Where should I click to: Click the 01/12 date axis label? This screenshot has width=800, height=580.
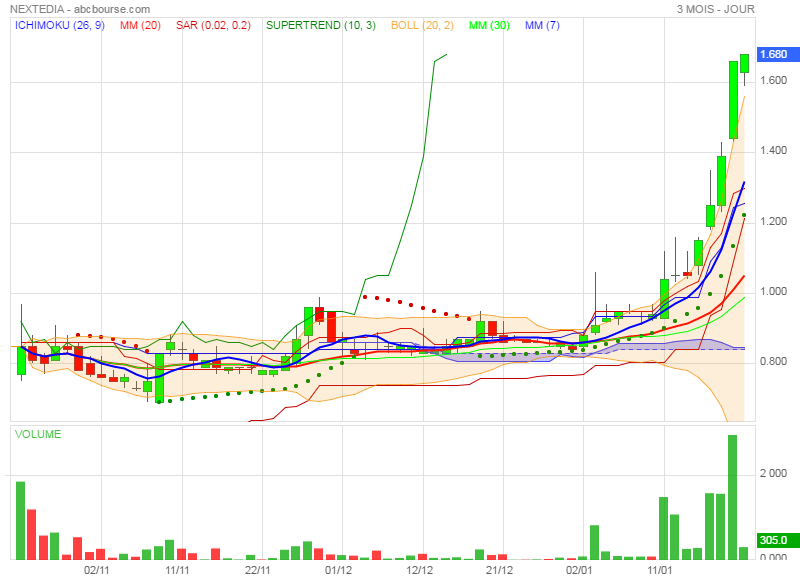pos(338,570)
